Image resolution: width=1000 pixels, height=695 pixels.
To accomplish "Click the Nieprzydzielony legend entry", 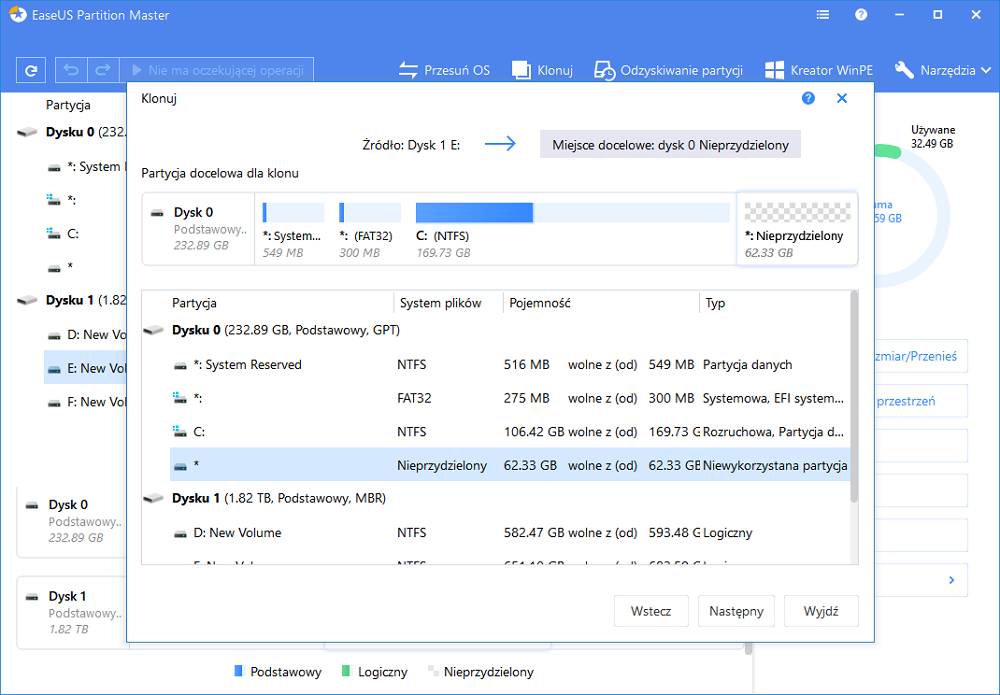I will point(481,671).
